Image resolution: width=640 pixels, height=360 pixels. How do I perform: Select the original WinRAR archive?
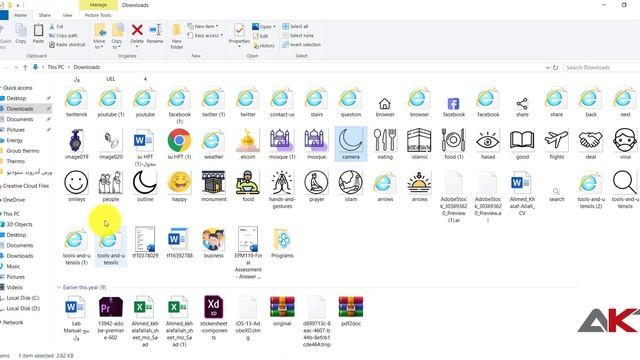(x=282, y=311)
